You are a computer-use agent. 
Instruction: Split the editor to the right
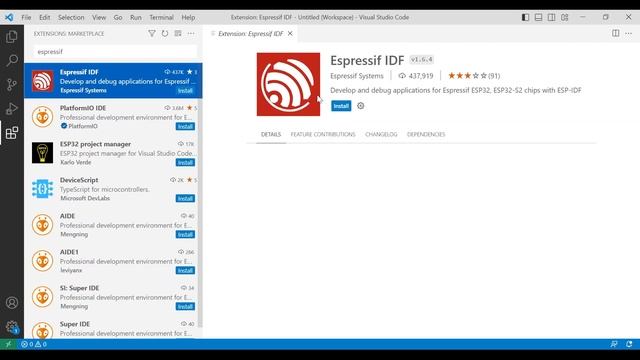point(616,33)
